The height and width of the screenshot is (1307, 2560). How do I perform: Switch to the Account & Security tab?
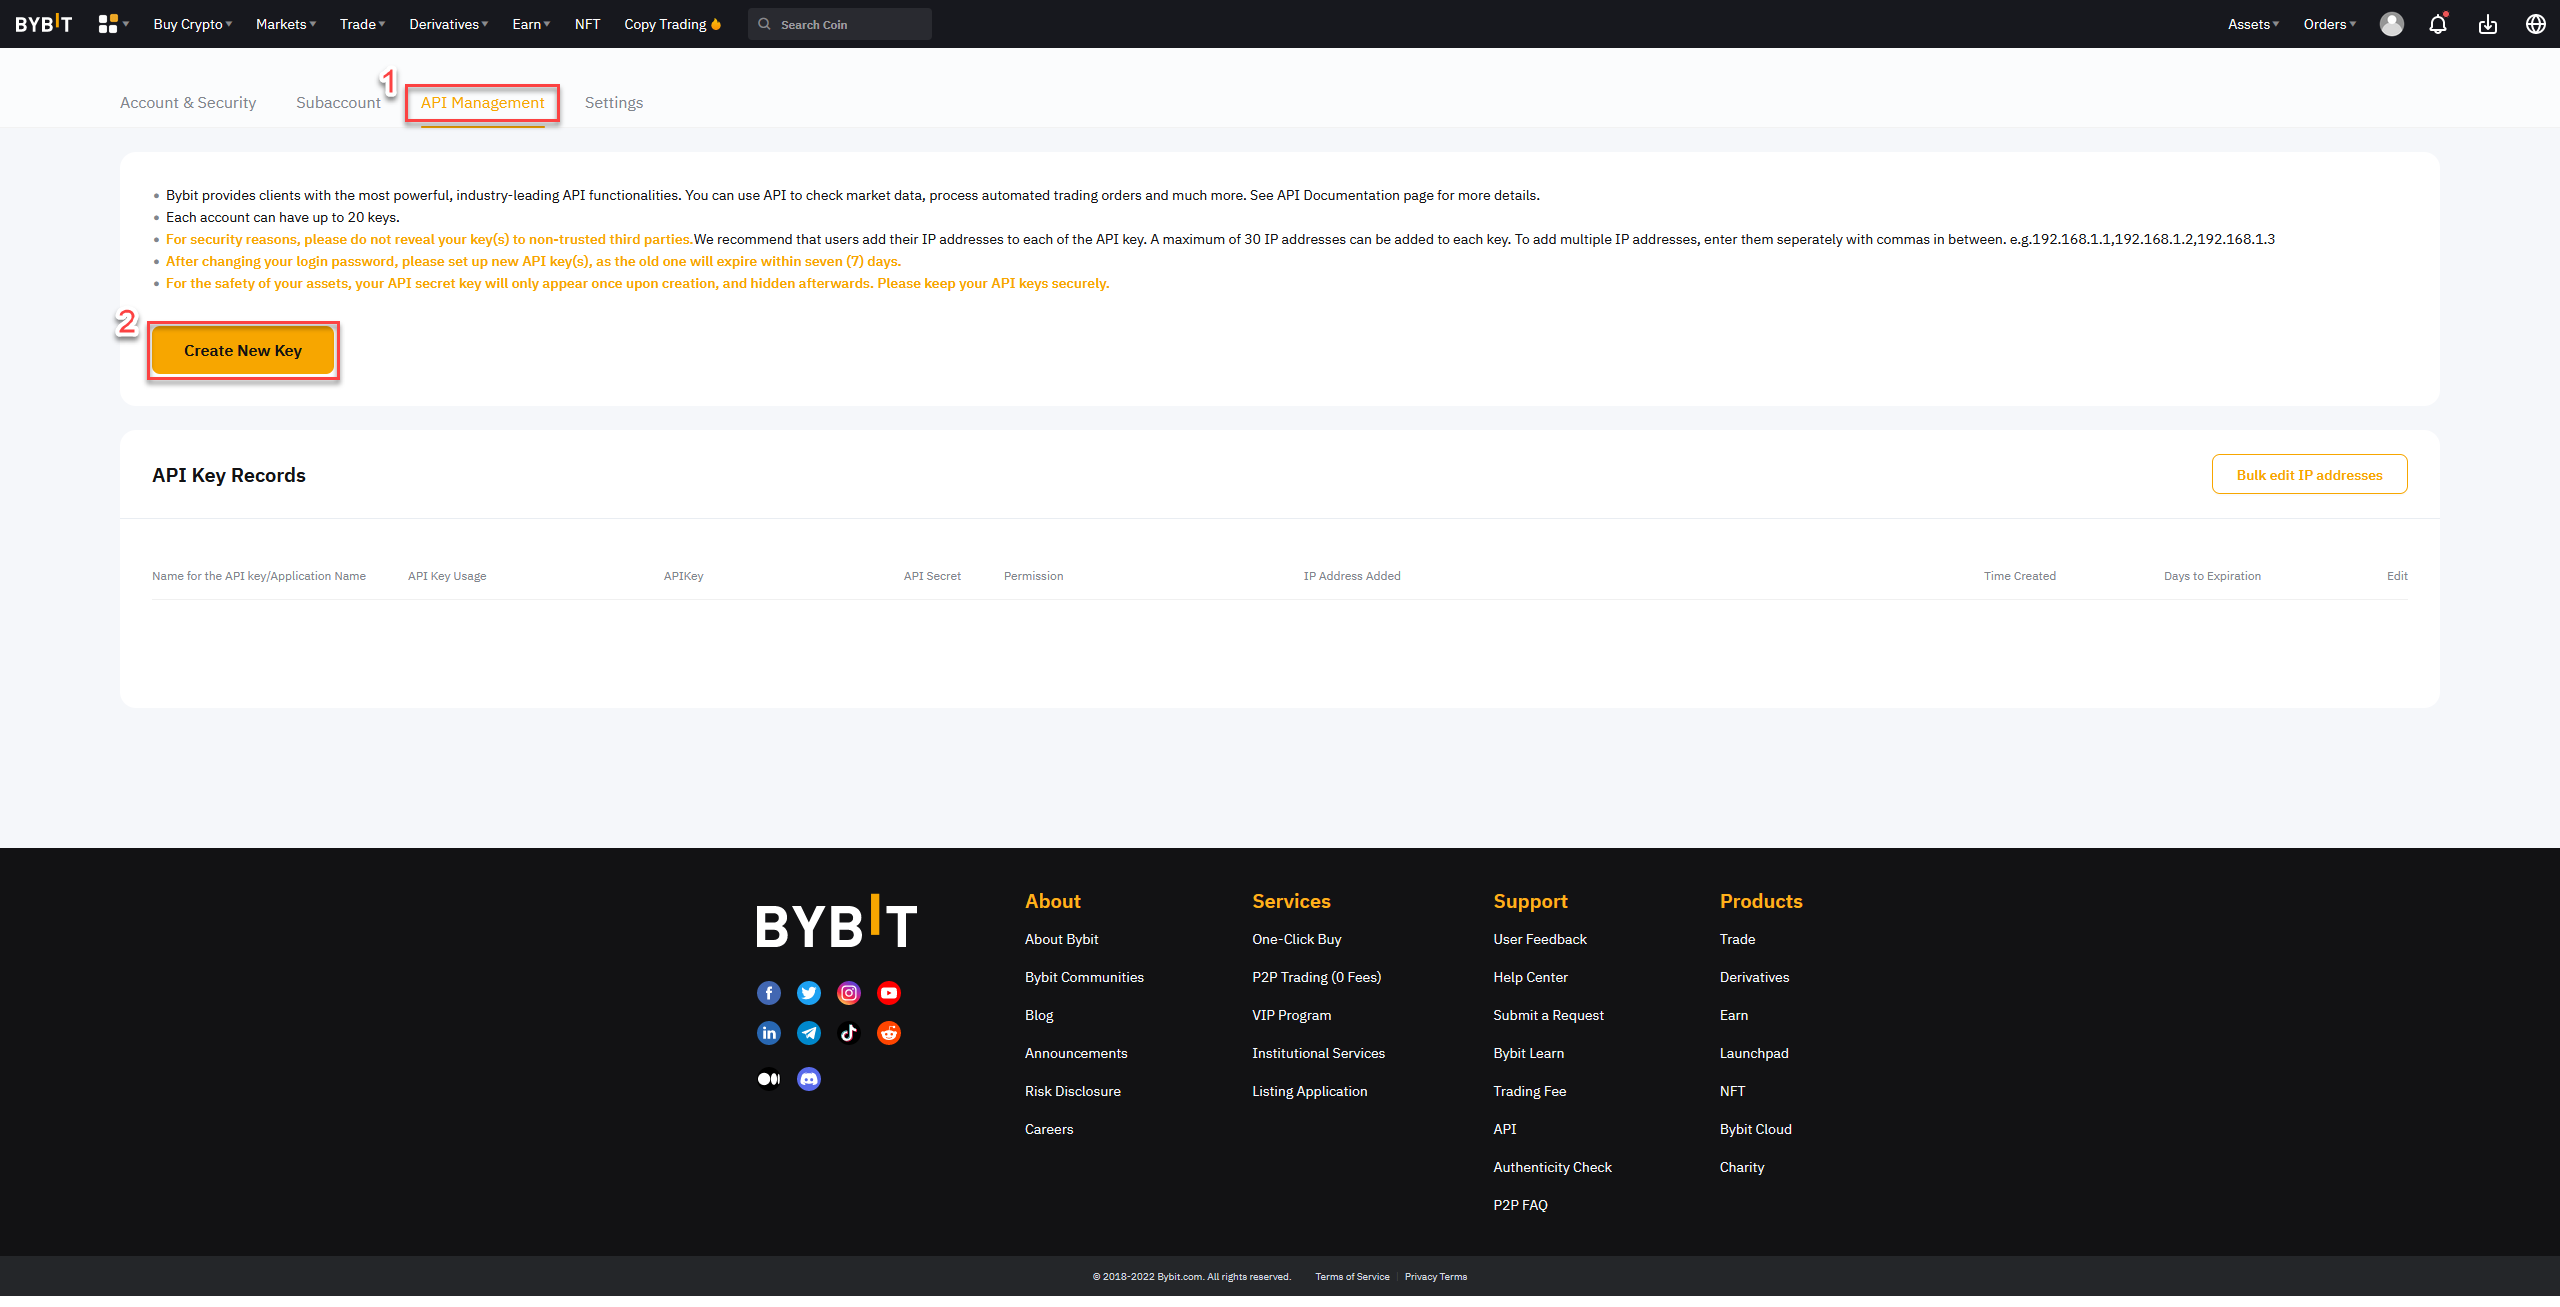[x=187, y=102]
